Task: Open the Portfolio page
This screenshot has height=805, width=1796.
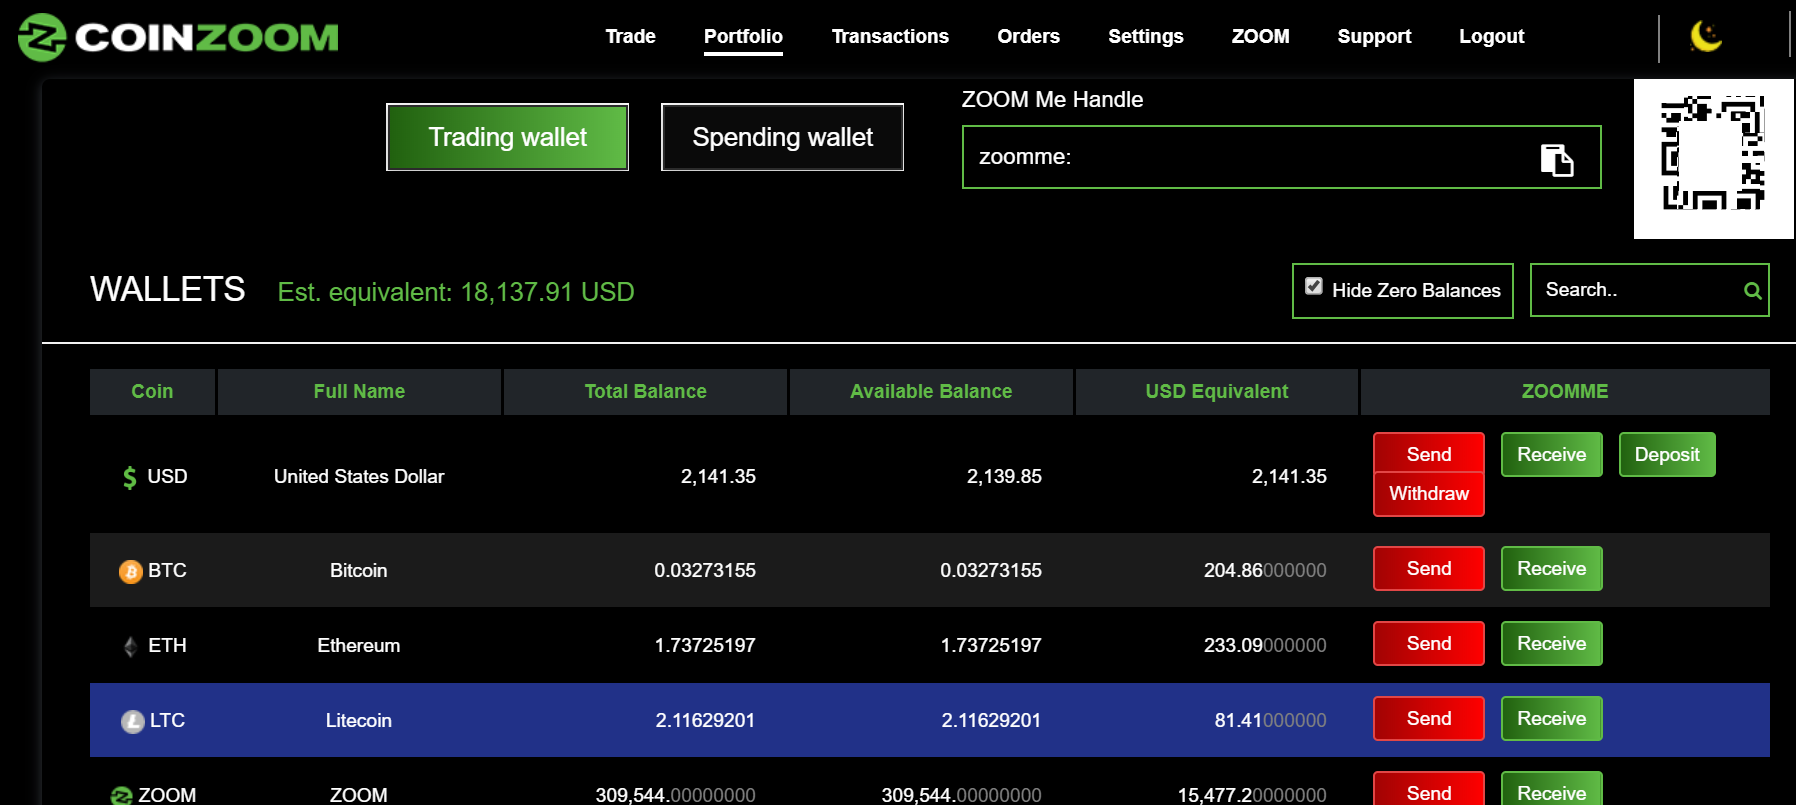Action: [x=743, y=36]
